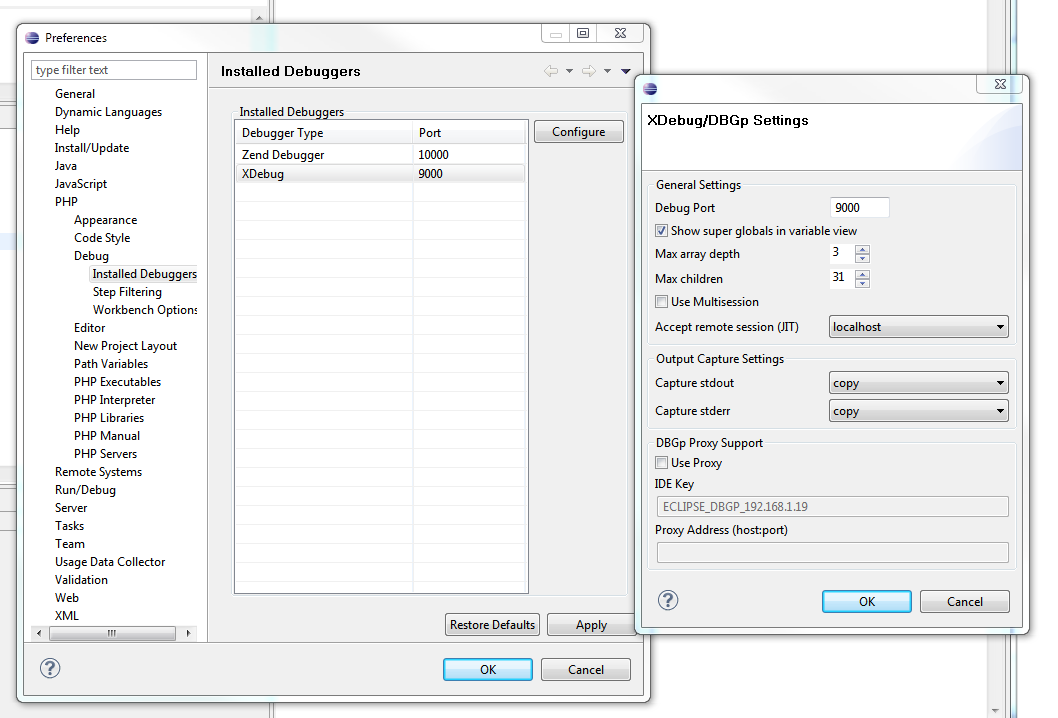This screenshot has height=718, width=1058.
Task: Open back history dropdown arrow
Action: tap(569, 71)
